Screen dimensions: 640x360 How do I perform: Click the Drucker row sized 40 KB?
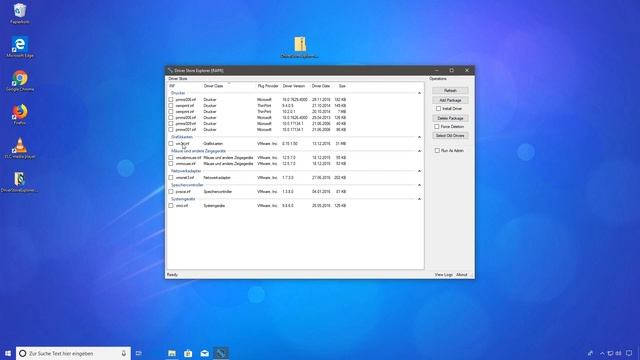pos(258,123)
